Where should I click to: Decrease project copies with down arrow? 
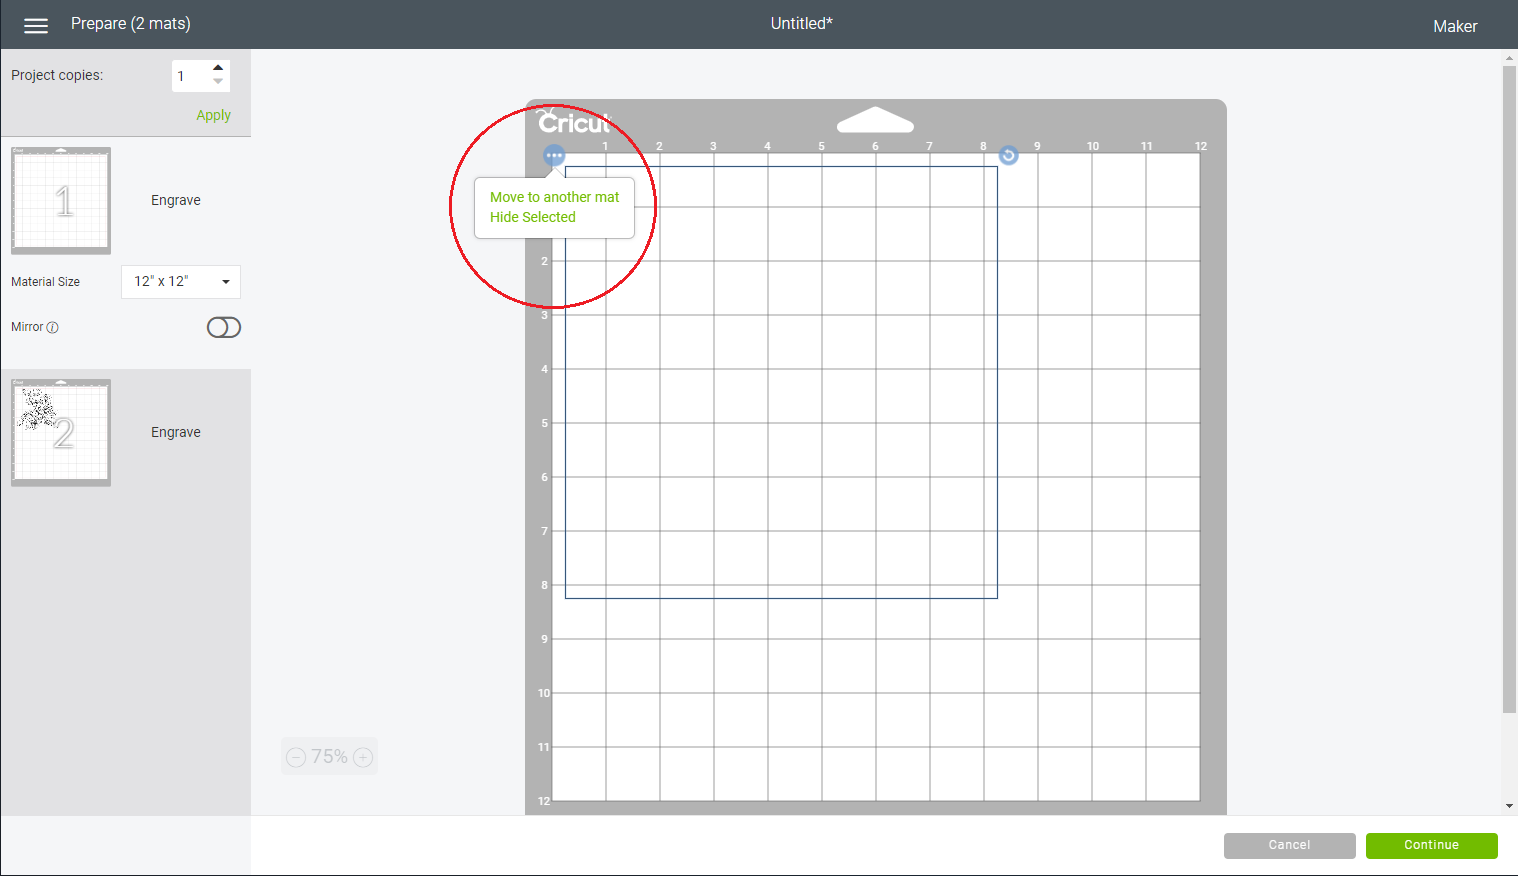coord(218,82)
